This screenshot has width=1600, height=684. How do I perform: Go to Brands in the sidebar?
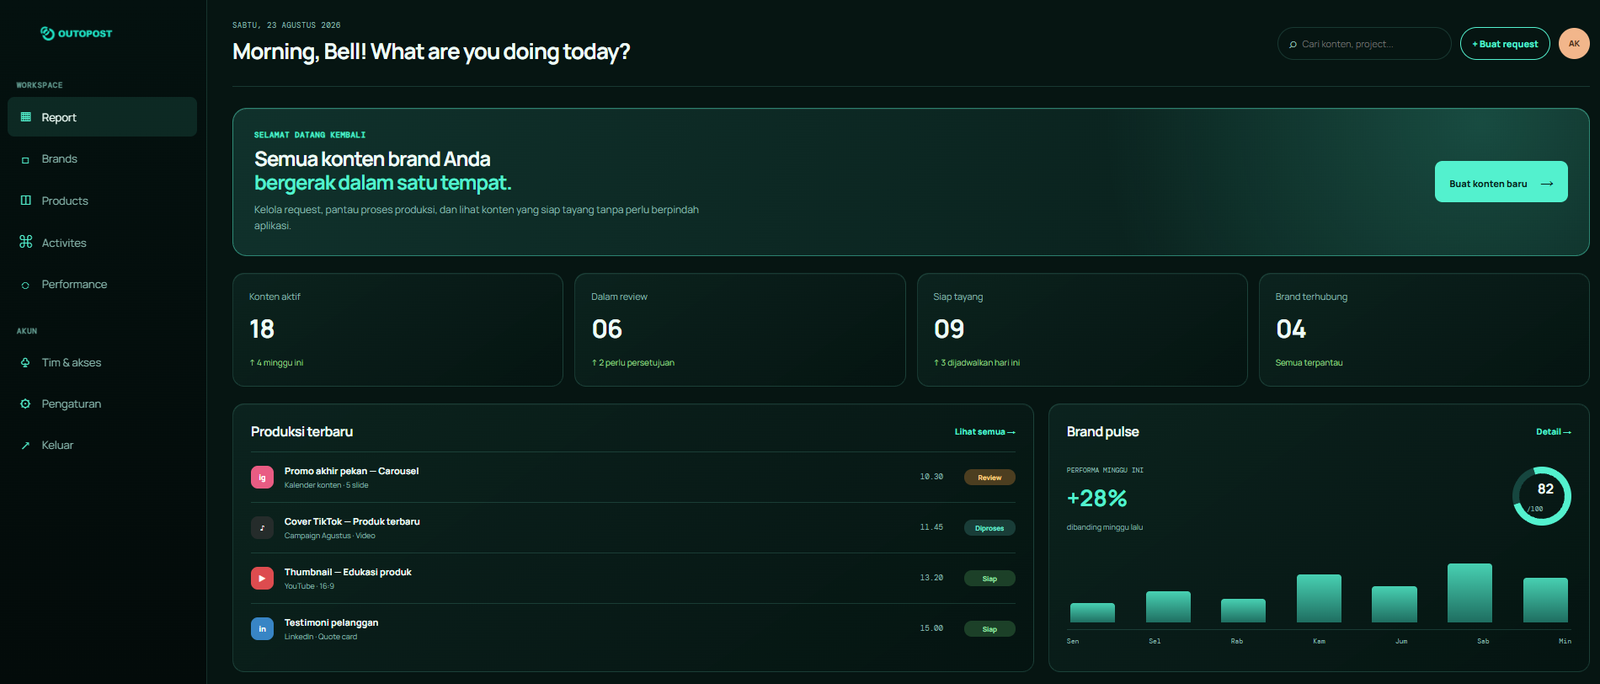102,159
